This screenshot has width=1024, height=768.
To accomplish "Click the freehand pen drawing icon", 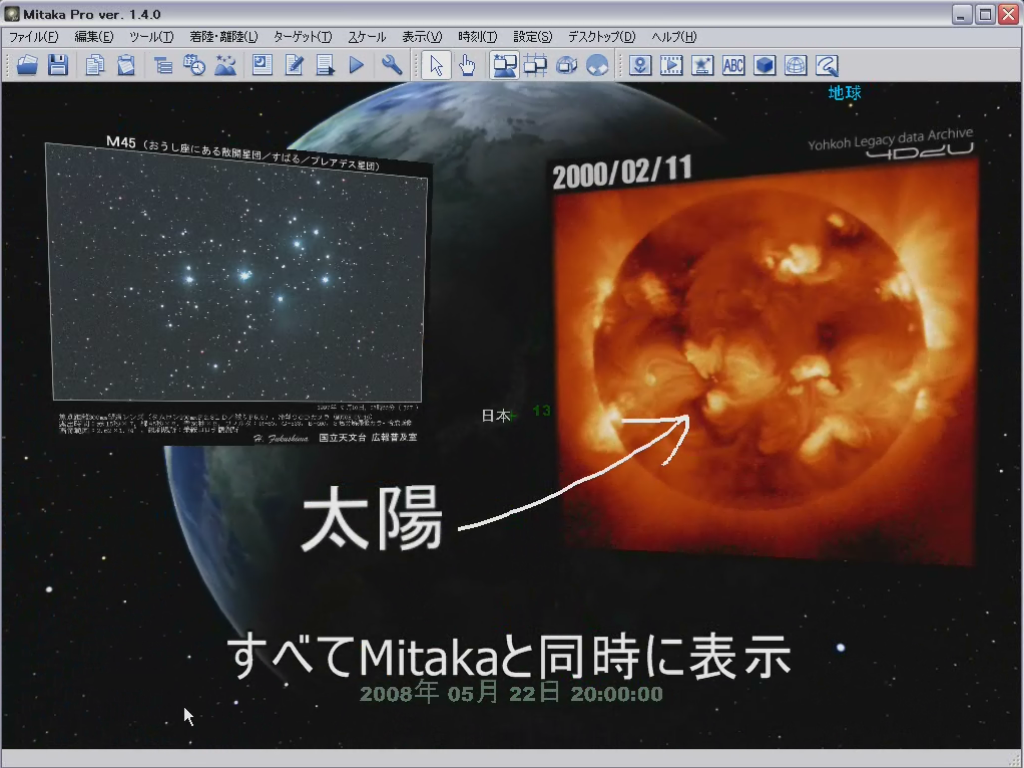I will click(x=827, y=65).
